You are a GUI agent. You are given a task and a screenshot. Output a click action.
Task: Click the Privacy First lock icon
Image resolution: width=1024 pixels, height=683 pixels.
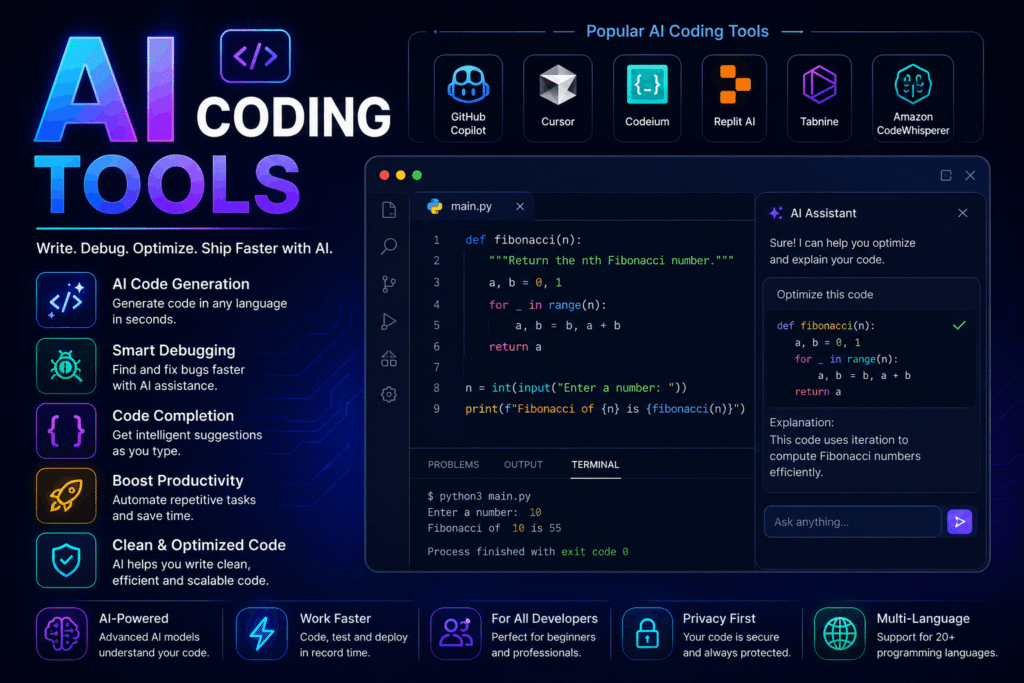click(x=647, y=633)
